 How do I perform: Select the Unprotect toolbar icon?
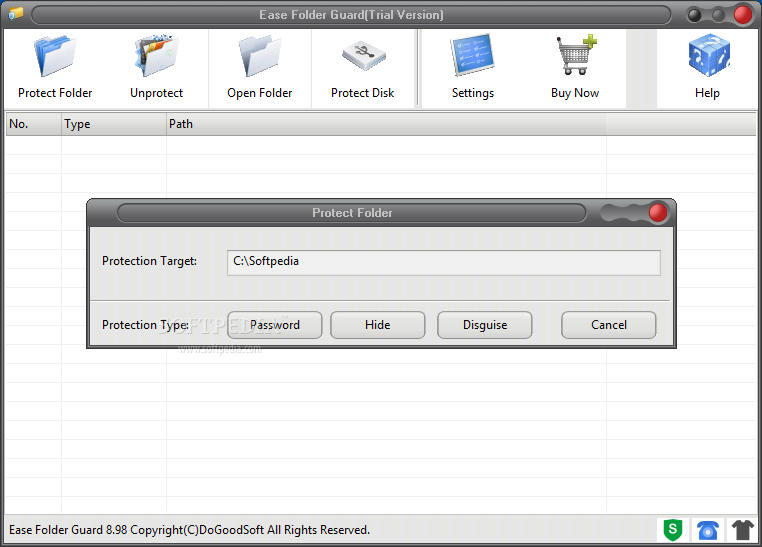[x=156, y=56]
